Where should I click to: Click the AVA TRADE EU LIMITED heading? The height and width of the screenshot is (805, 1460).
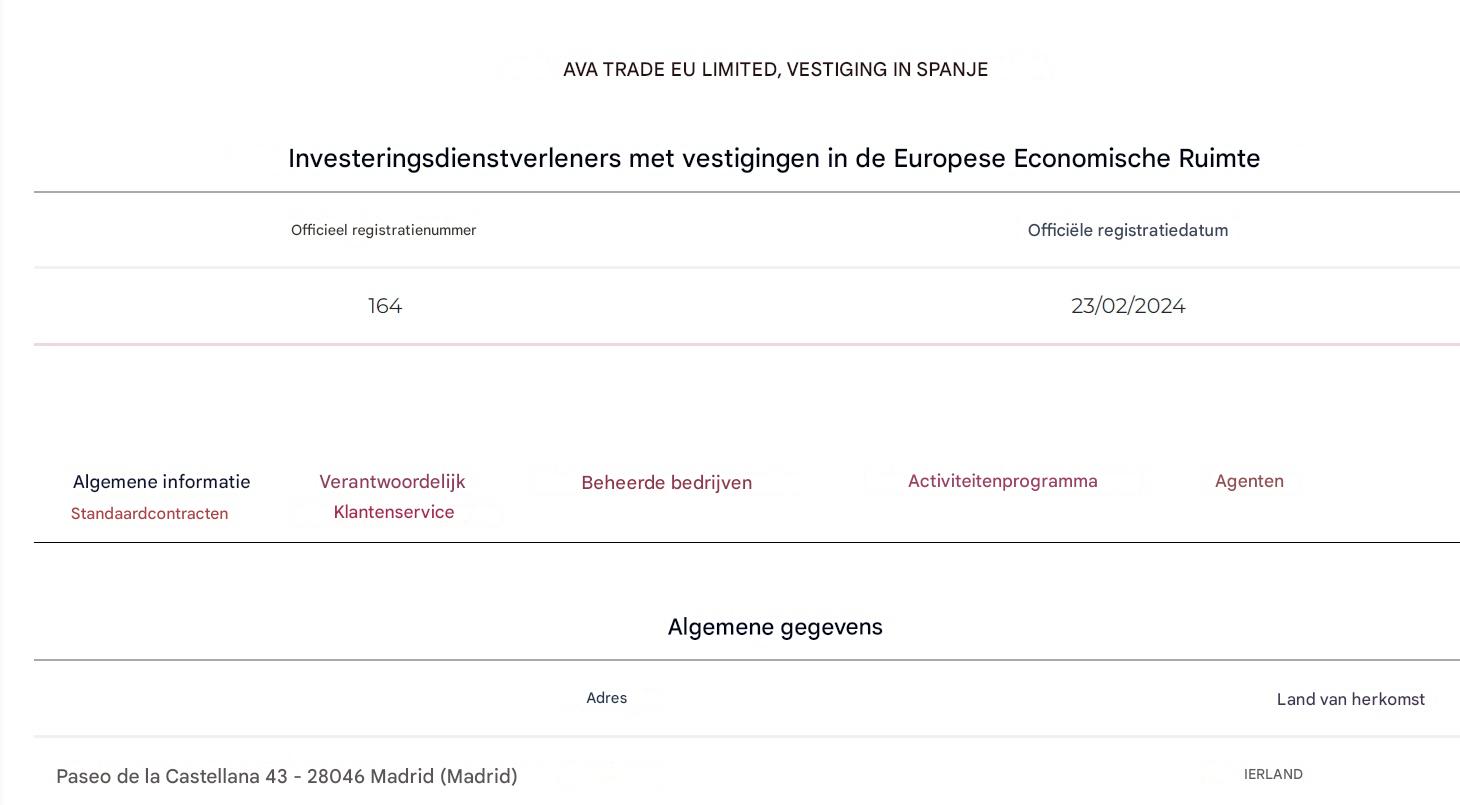click(774, 69)
